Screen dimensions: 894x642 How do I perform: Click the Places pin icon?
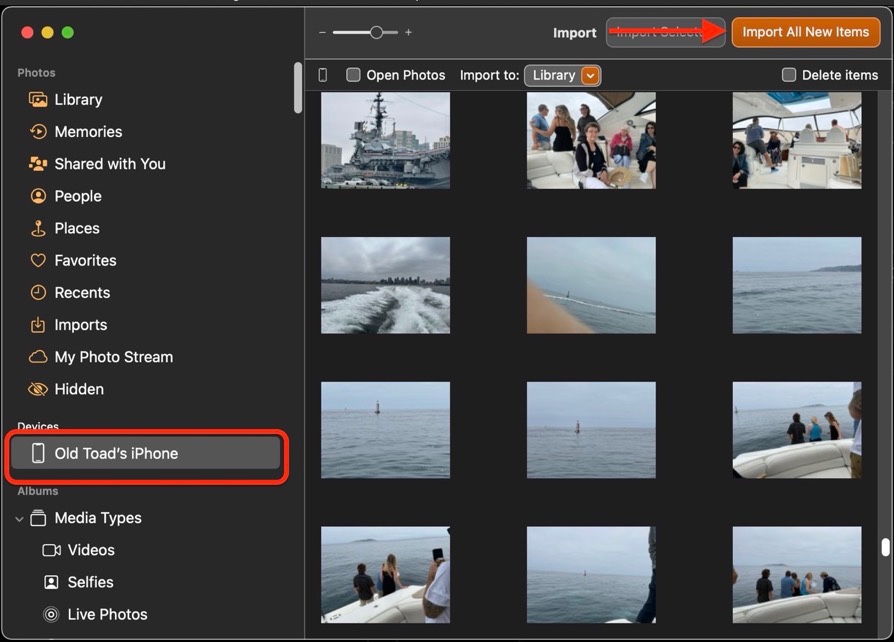point(38,228)
